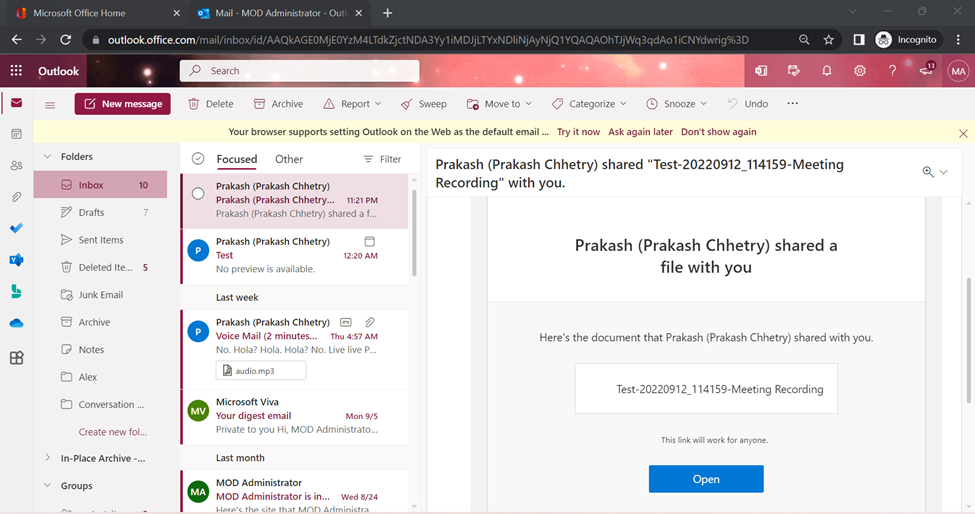Open the Office app launcher waffle
Viewport: 975px width, 514px height.
pyautogui.click(x=16, y=71)
